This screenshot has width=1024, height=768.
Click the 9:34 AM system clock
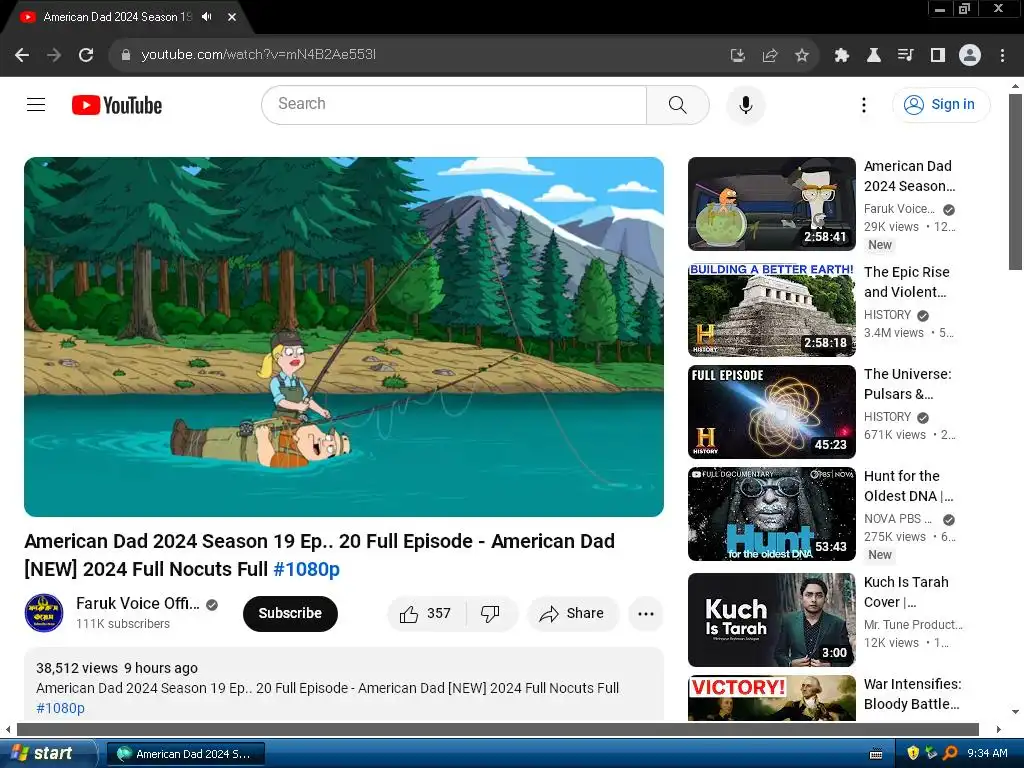tap(987, 753)
